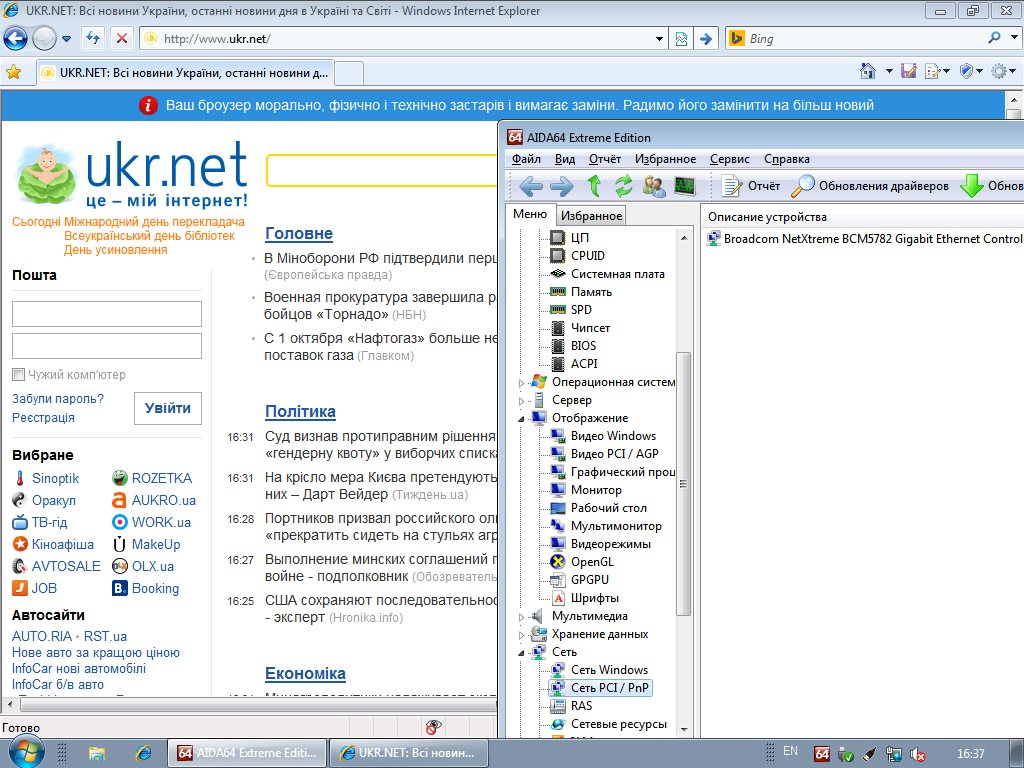This screenshot has height=768, width=1024.
Task: Select Монитор tree item
Action: (596, 490)
